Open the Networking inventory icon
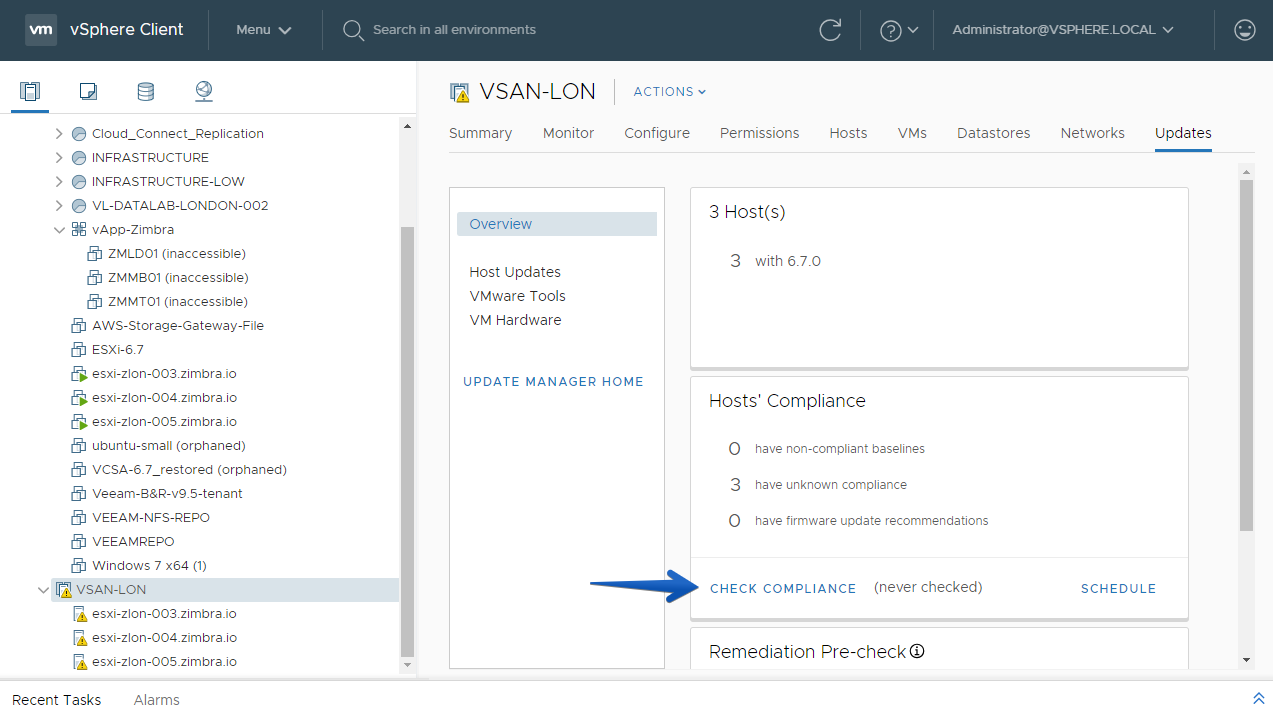The width and height of the screenshot is (1273, 712). (204, 92)
